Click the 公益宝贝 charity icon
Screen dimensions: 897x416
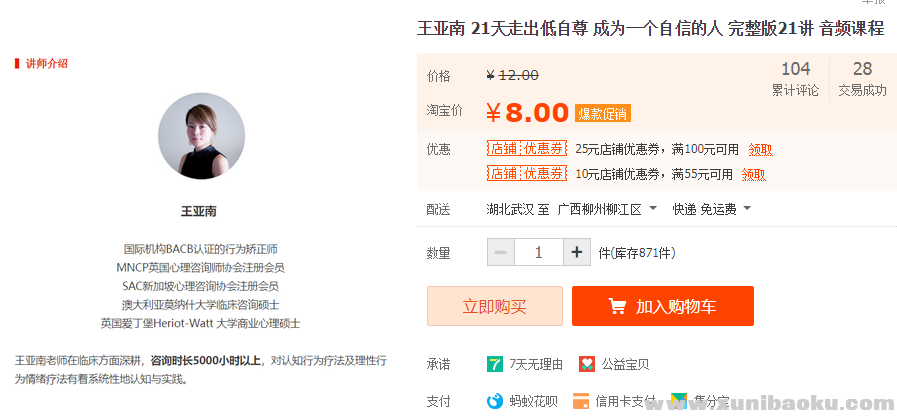(x=587, y=364)
